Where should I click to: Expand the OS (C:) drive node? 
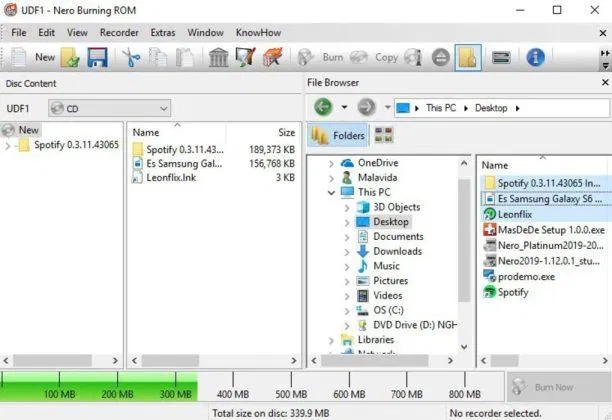click(x=347, y=311)
